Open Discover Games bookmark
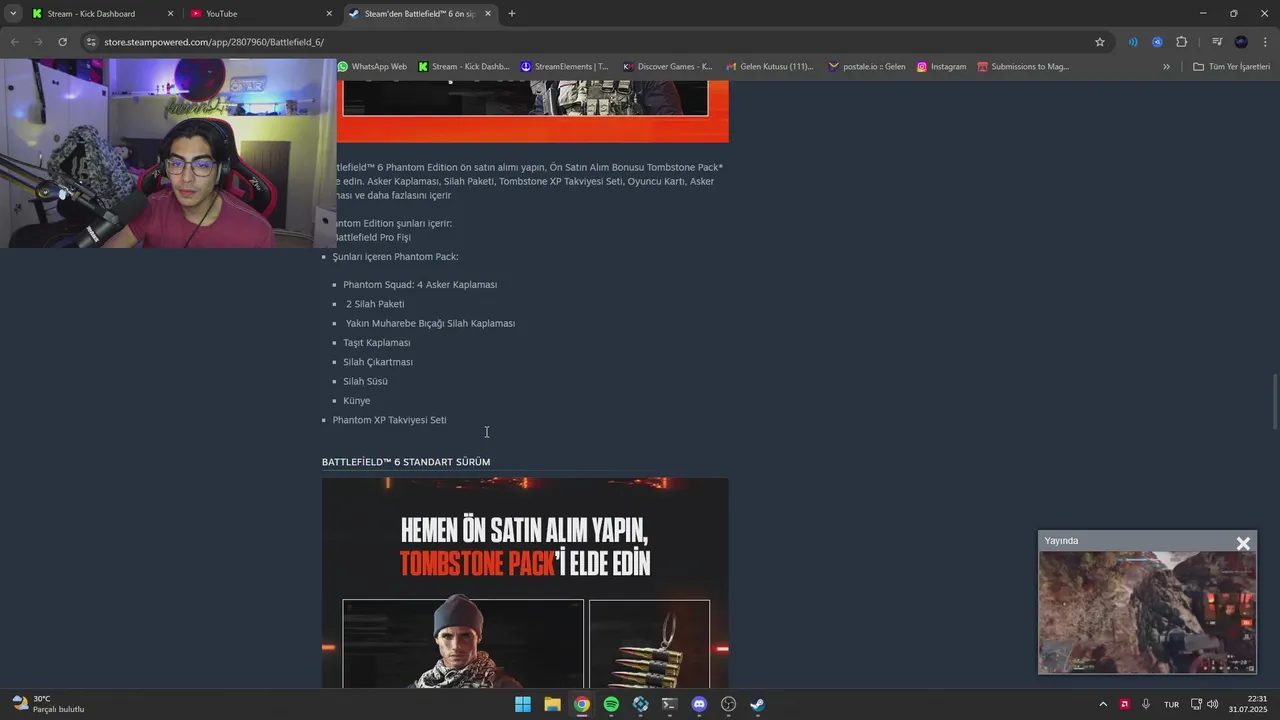This screenshot has width=1280, height=720. tap(667, 67)
